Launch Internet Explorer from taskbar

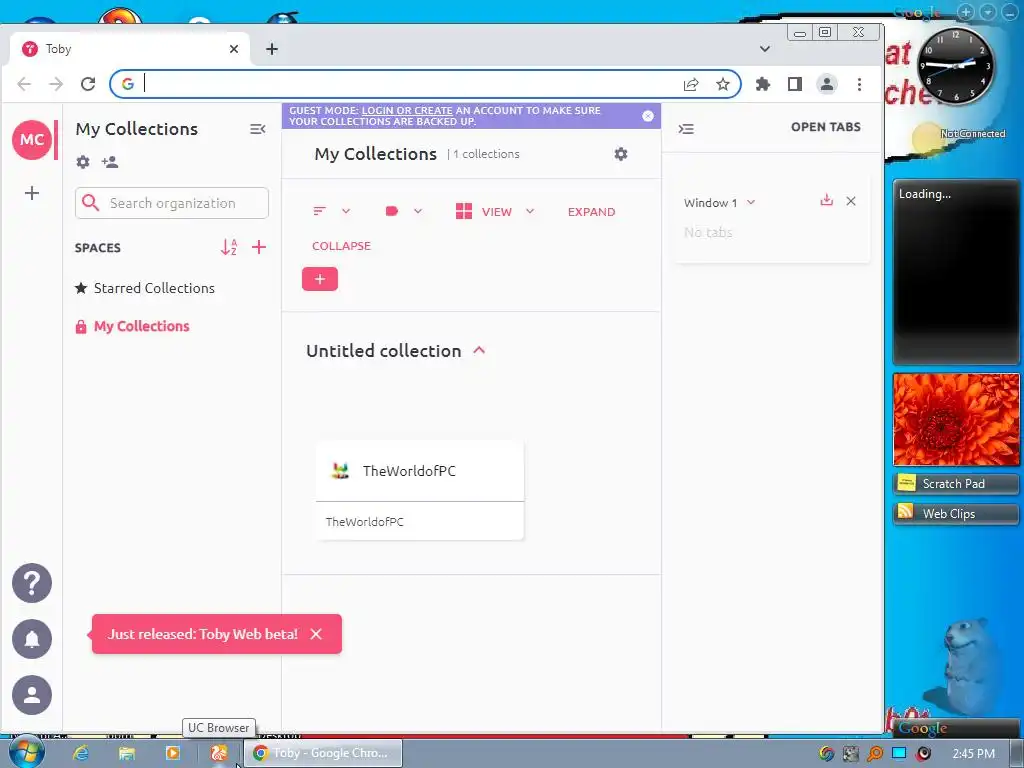coord(81,753)
